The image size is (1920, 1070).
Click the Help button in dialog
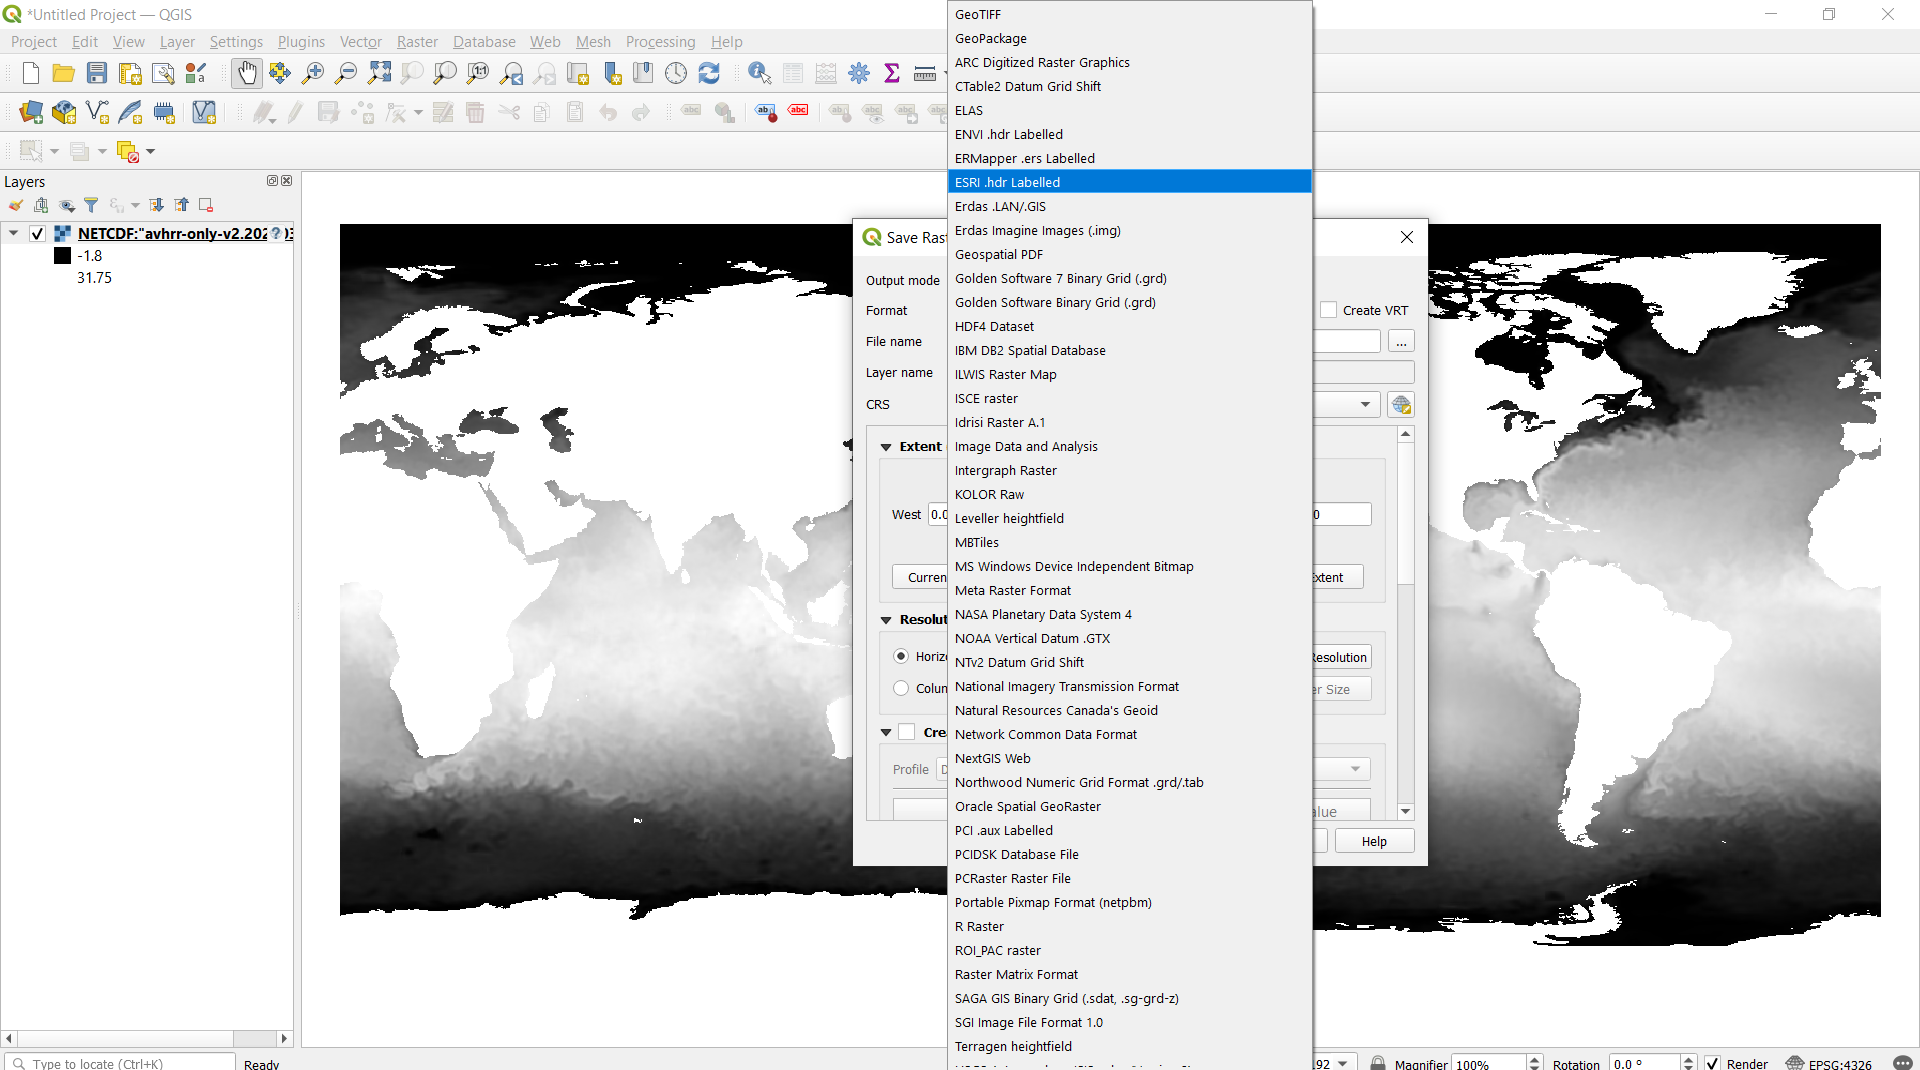coord(1374,841)
